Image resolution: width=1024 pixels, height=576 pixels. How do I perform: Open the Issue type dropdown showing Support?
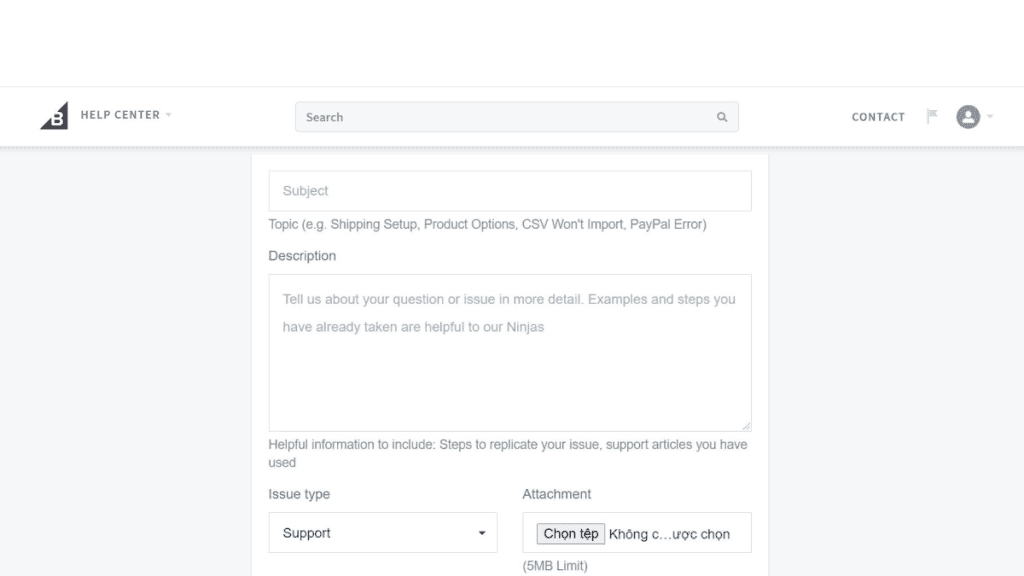[382, 532]
